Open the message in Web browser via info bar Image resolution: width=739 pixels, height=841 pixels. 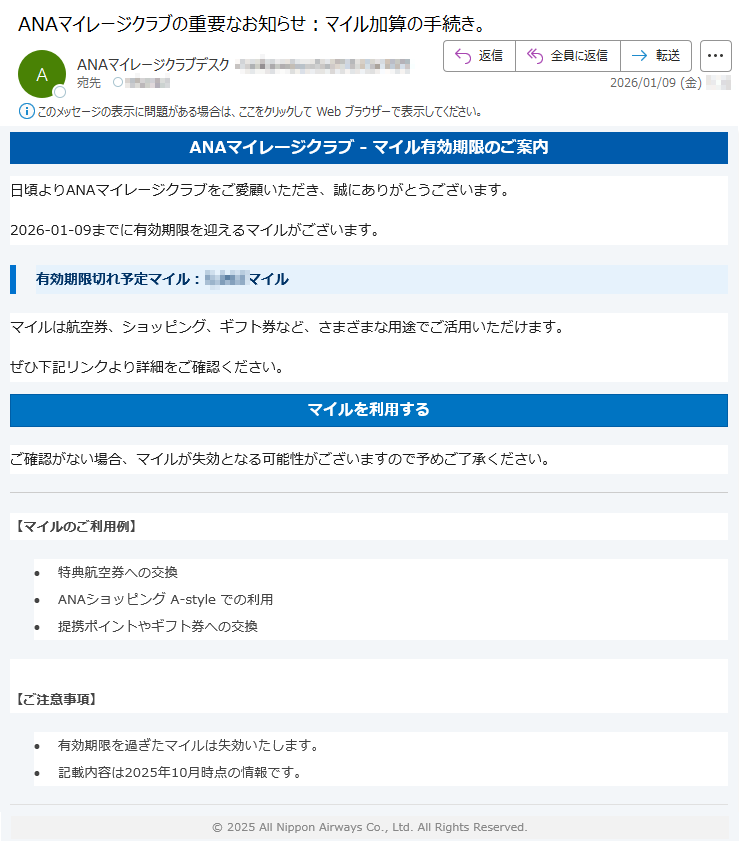click(x=260, y=111)
